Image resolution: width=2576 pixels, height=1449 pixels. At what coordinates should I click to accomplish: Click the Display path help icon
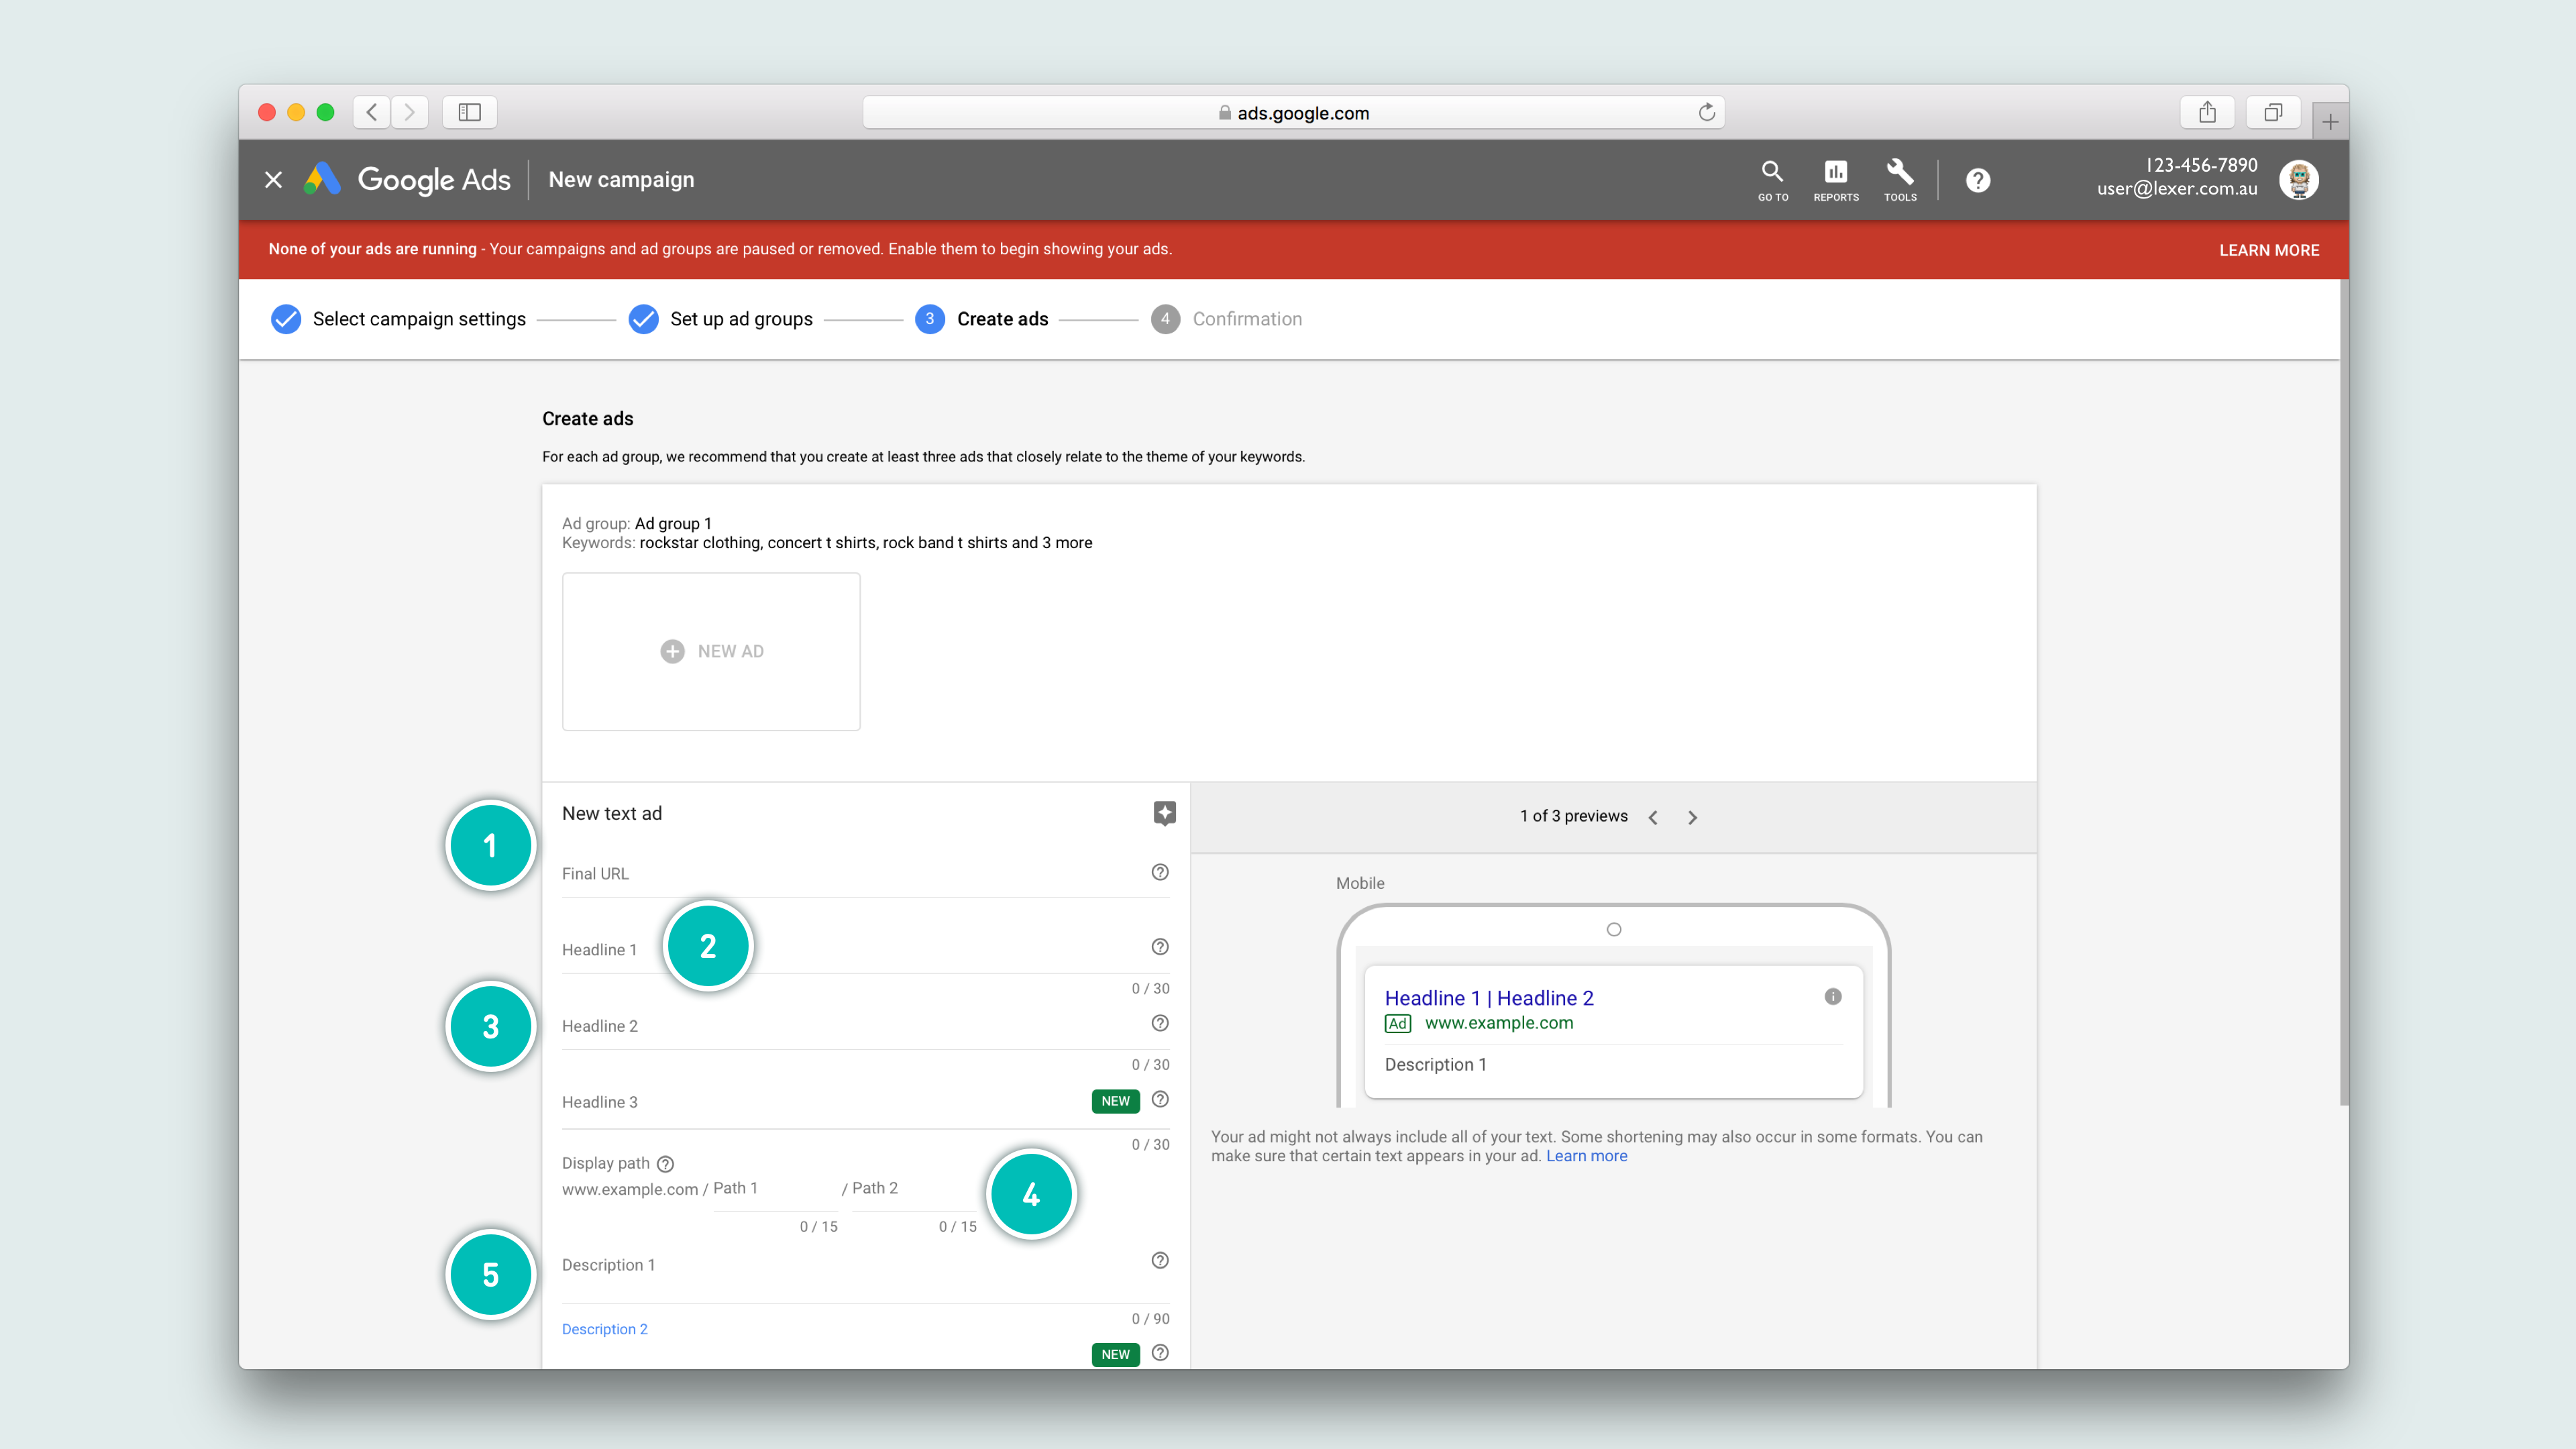pyautogui.click(x=666, y=1164)
